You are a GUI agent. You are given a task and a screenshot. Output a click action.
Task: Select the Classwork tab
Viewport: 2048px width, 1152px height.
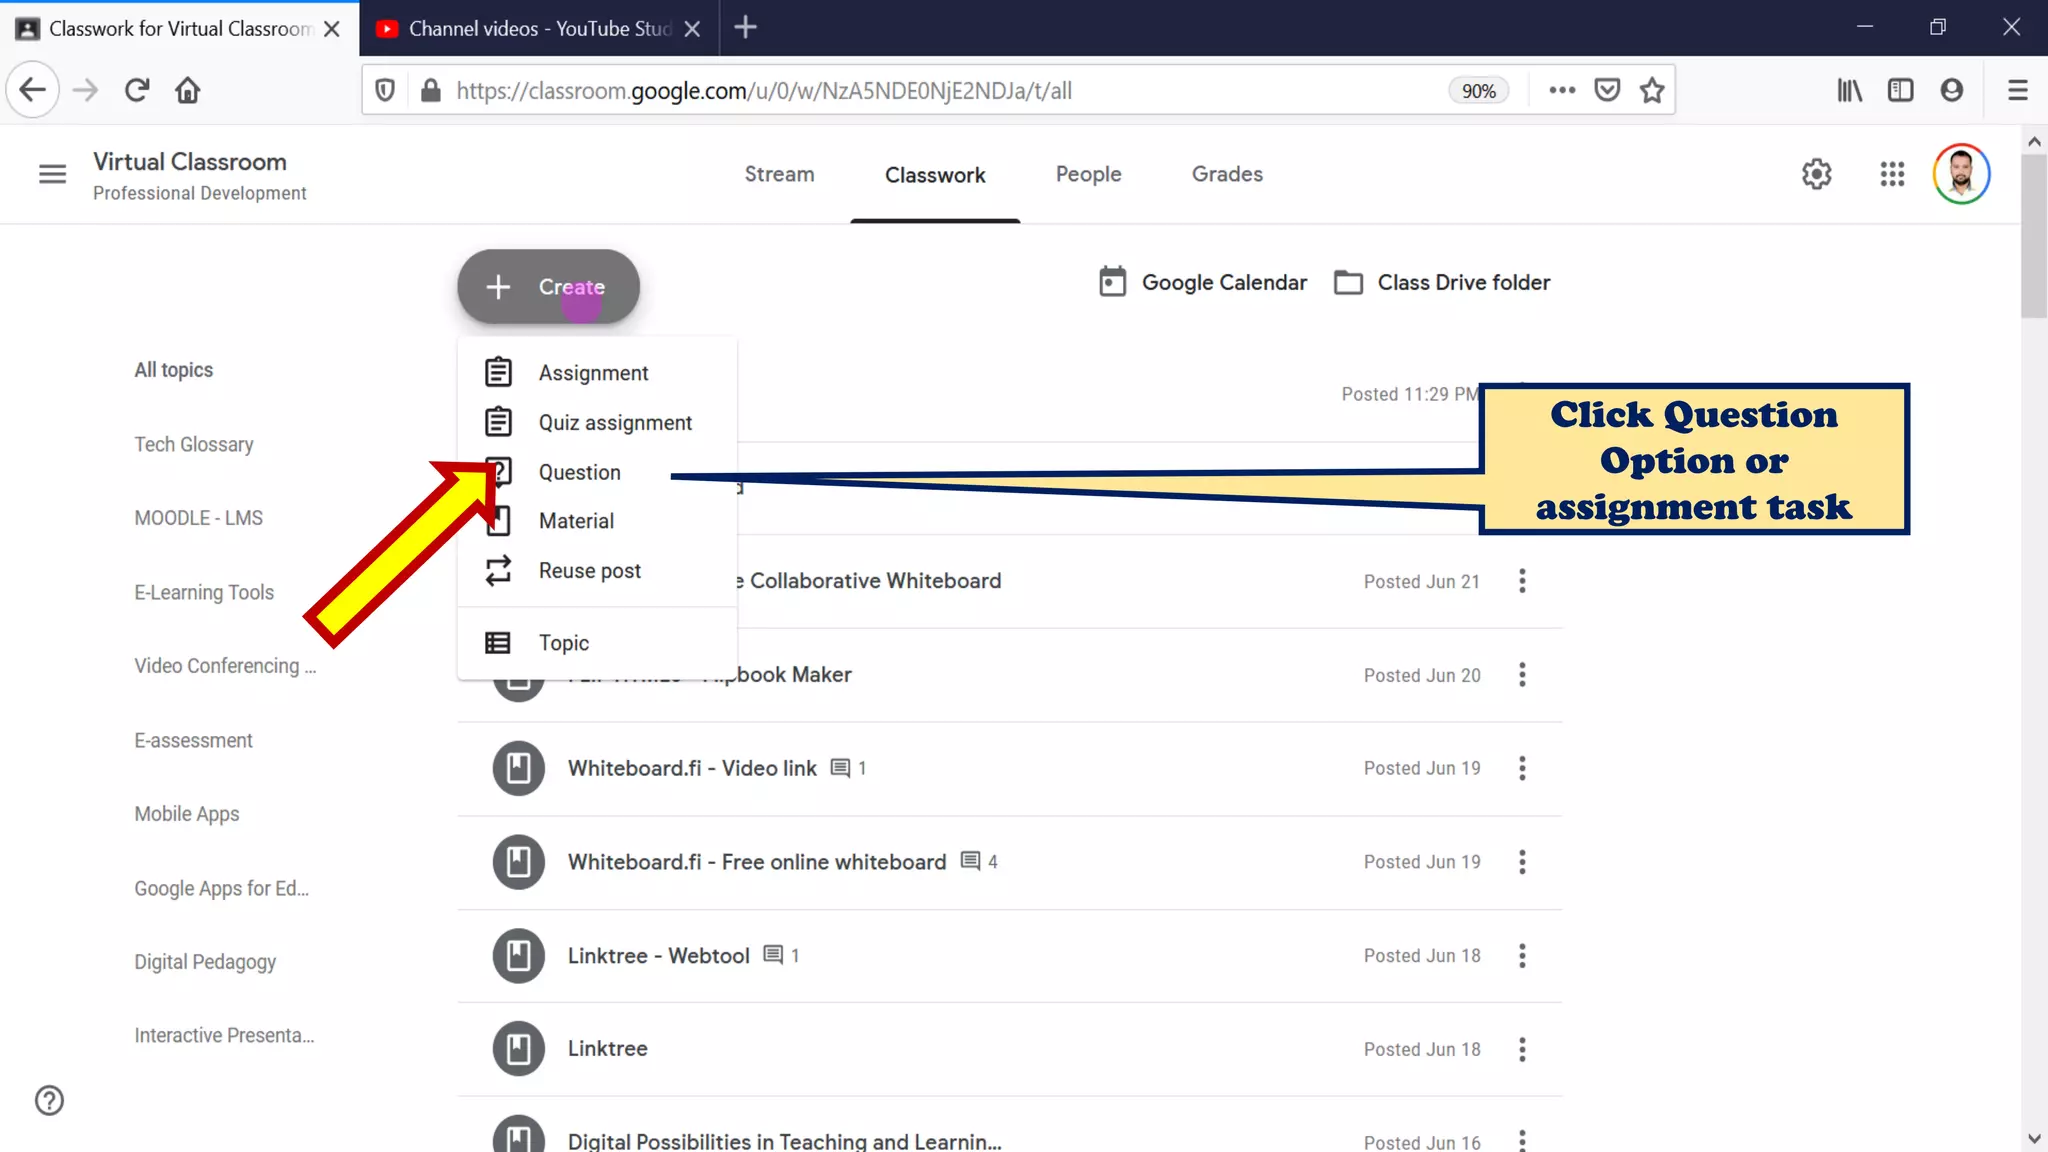coord(935,175)
